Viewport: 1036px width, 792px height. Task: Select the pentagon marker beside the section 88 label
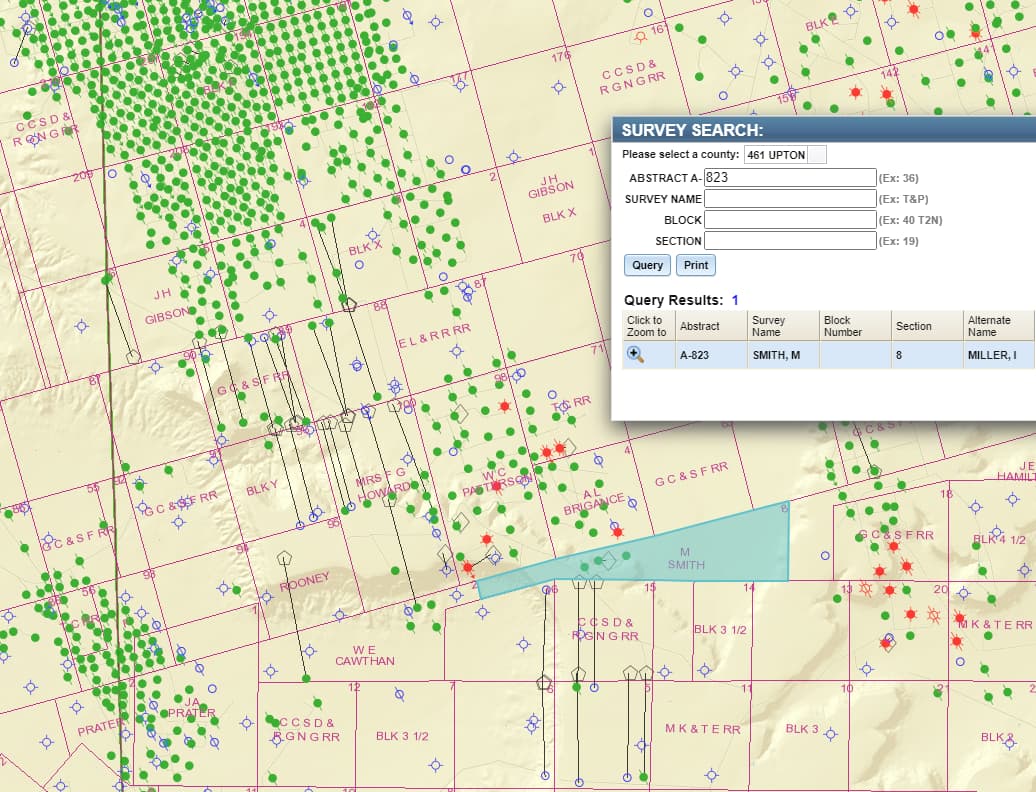point(349,305)
